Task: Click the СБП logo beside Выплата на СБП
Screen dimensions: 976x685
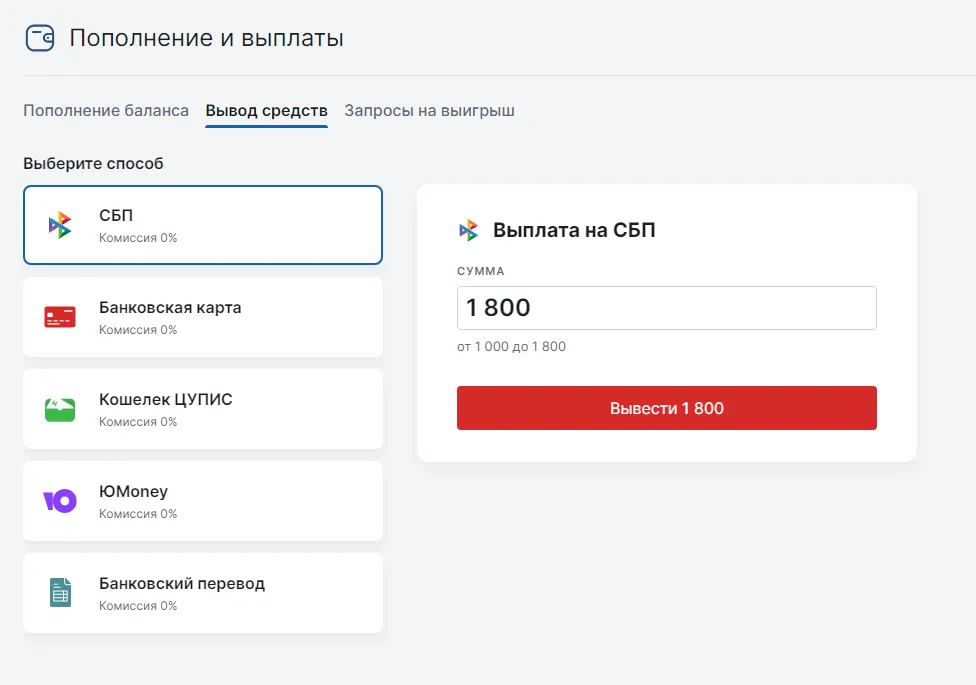Action: point(469,230)
